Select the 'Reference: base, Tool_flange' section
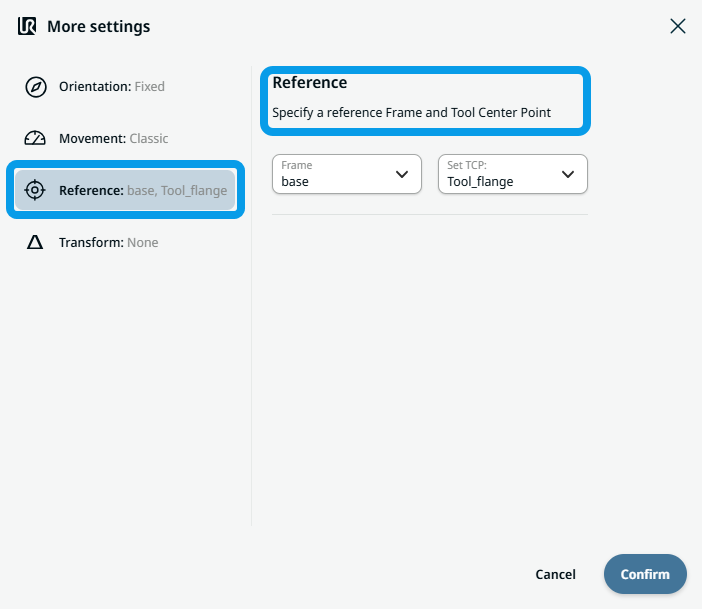This screenshot has width=702, height=609. coord(142,190)
